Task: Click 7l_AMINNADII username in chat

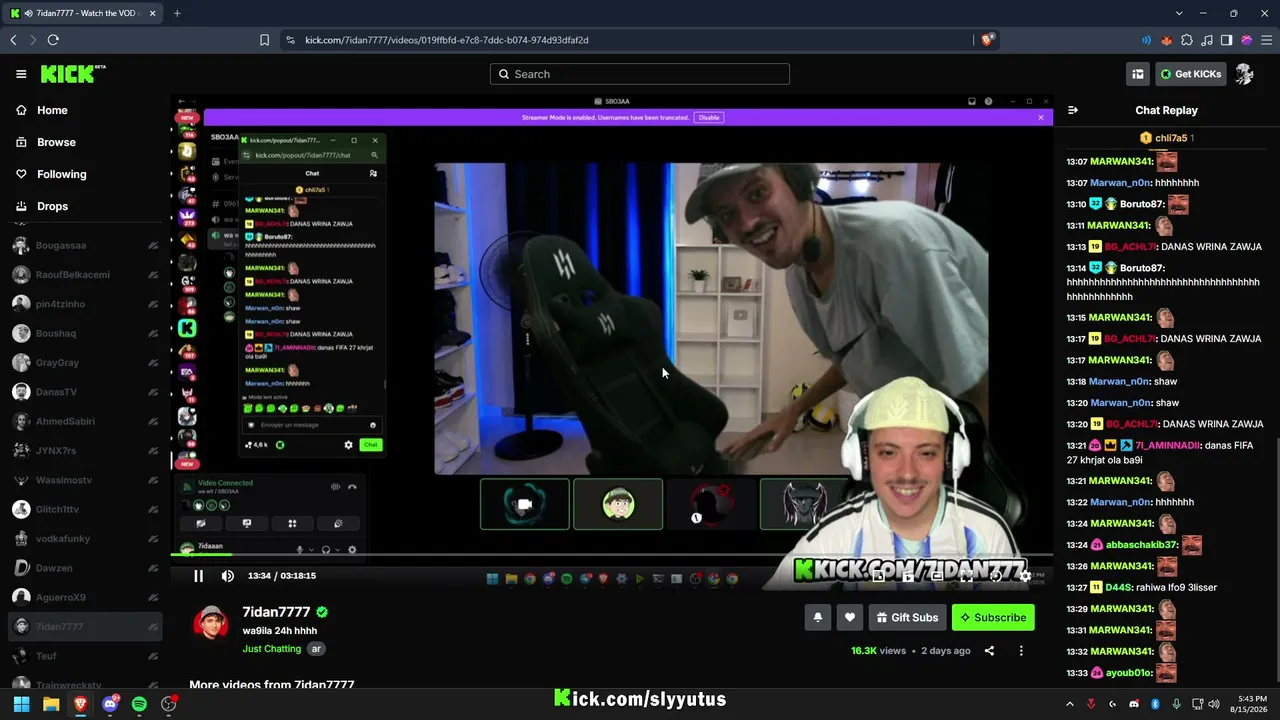Action: tap(1167, 445)
